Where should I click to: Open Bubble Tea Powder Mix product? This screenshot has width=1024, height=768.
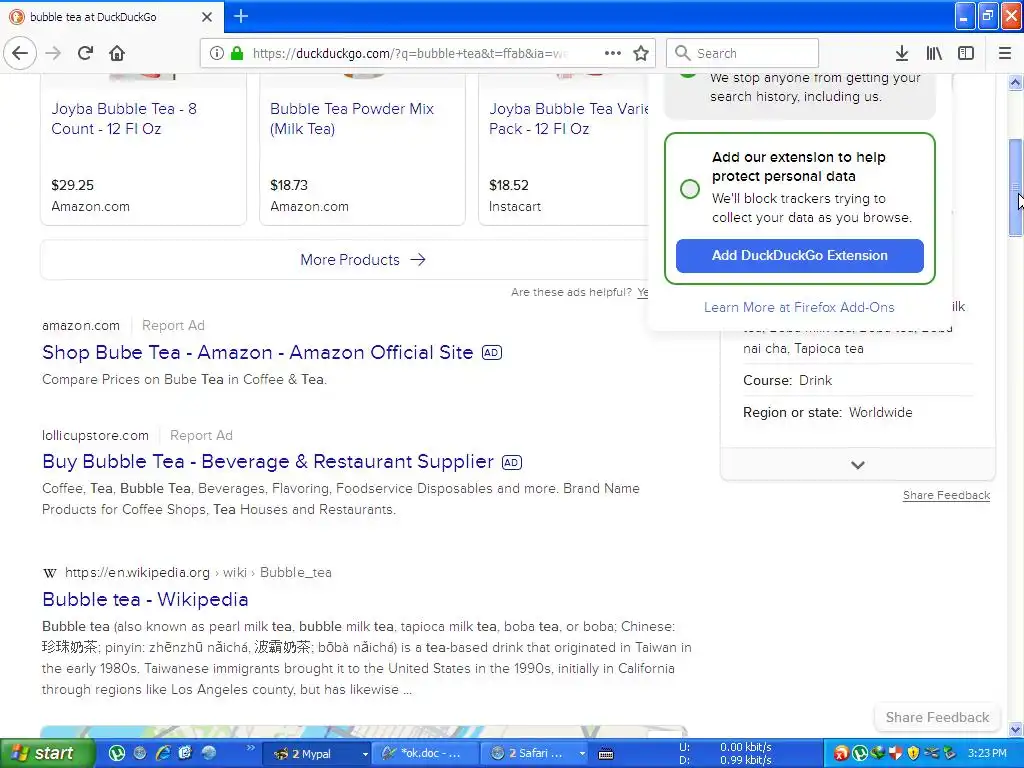click(351, 118)
